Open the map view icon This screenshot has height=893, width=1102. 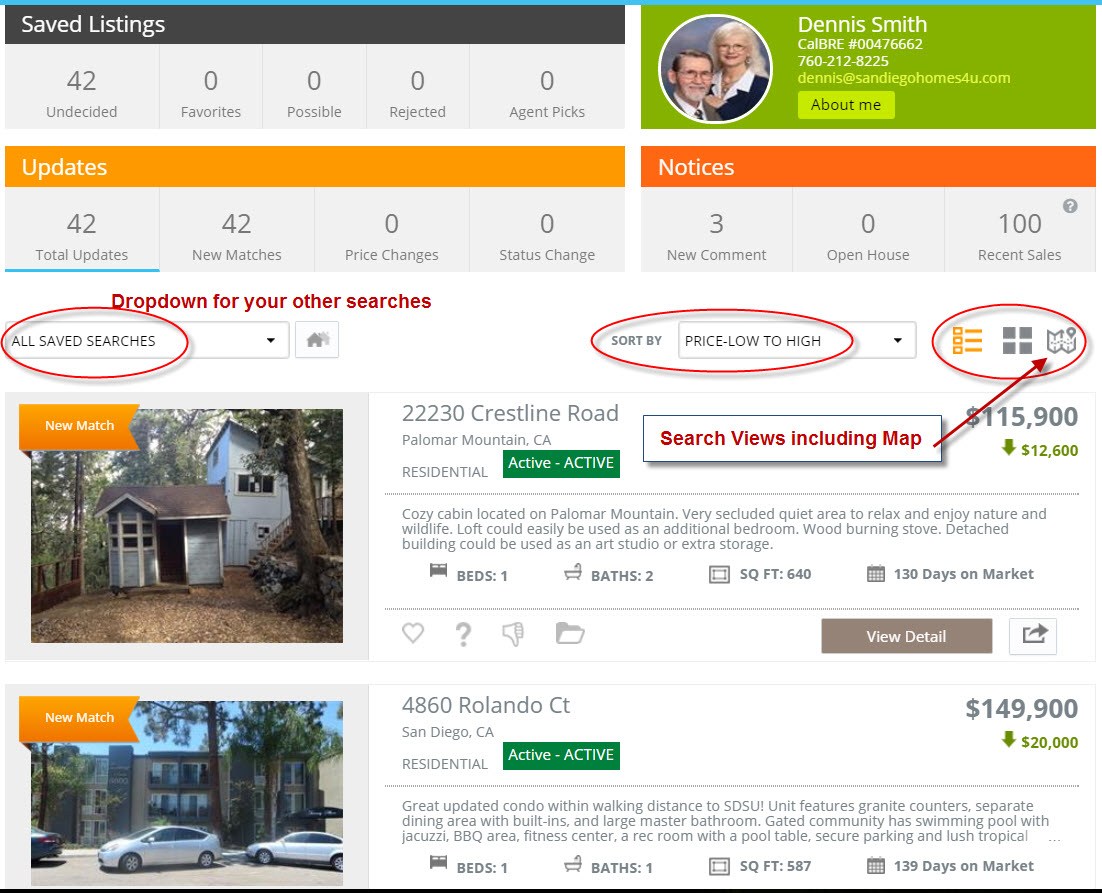pyautogui.click(x=1061, y=341)
